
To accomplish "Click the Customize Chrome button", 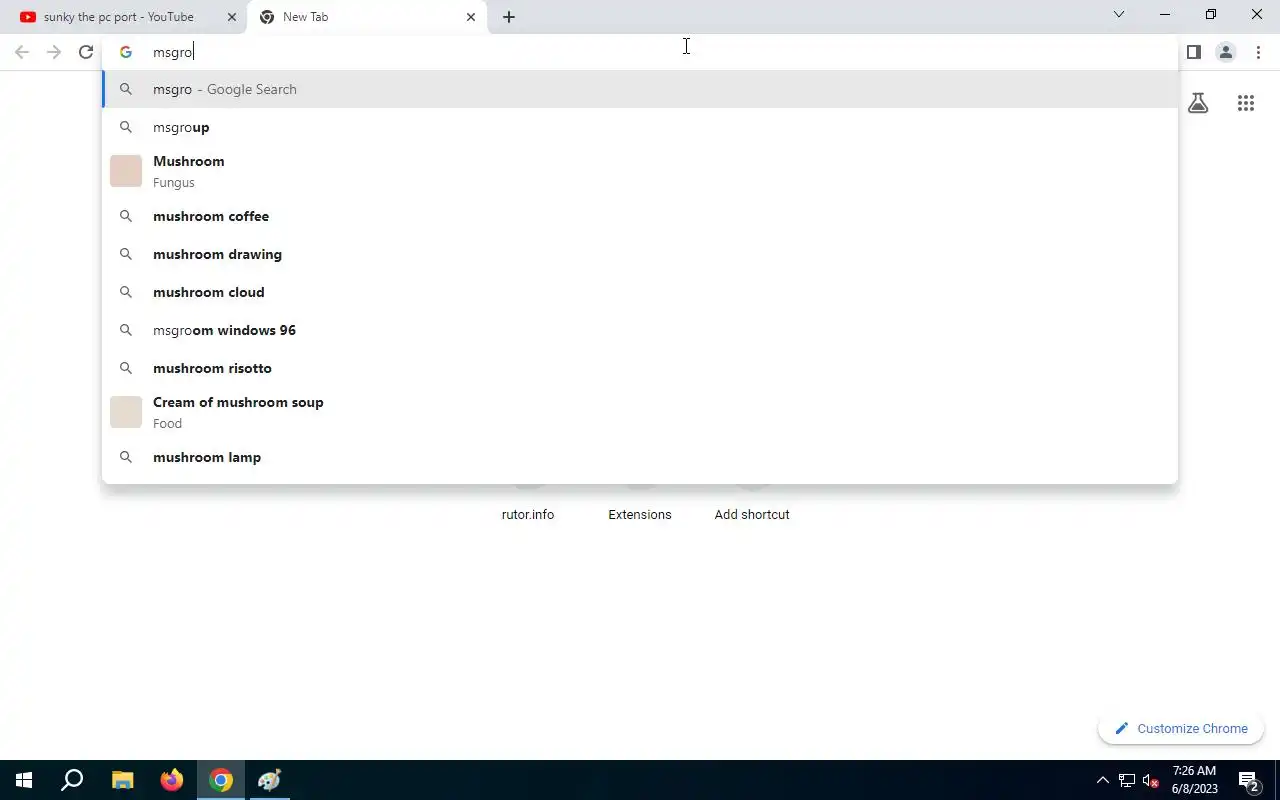I will pyautogui.click(x=1181, y=728).
